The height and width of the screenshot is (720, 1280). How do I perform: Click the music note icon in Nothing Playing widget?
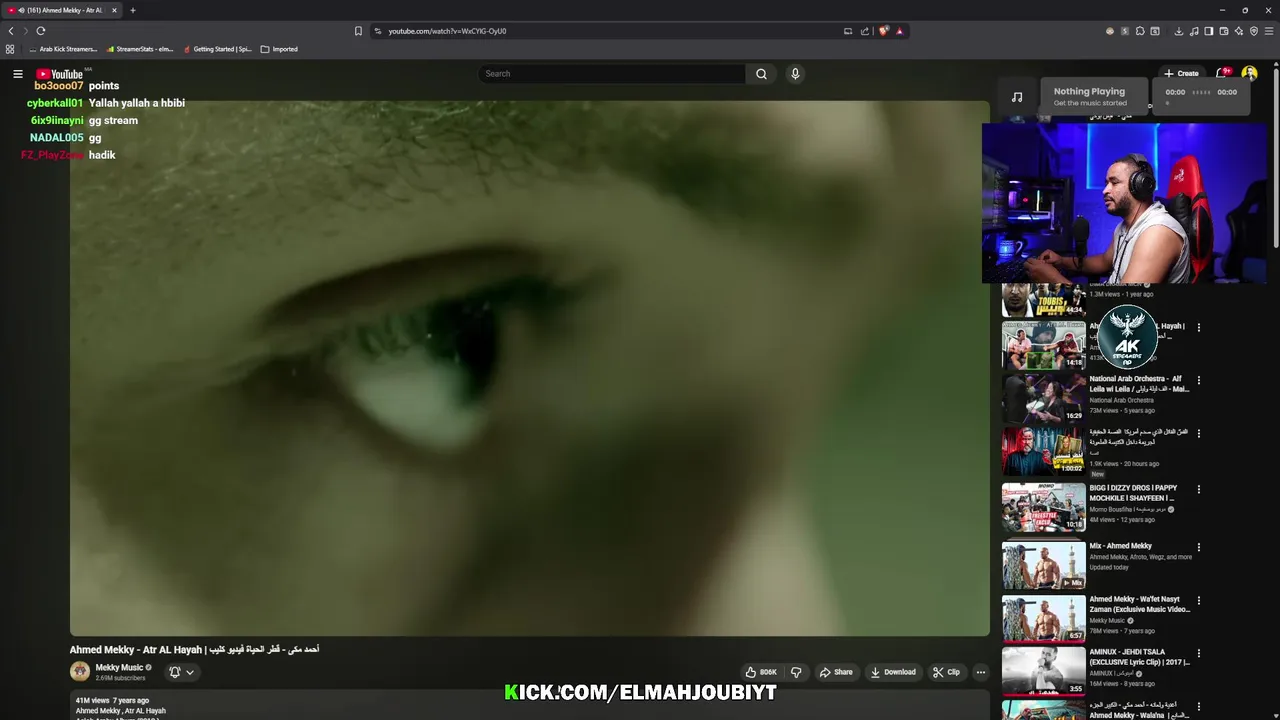click(1017, 97)
